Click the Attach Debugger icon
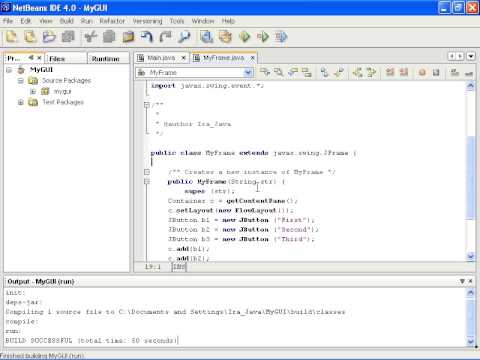 point(281,37)
